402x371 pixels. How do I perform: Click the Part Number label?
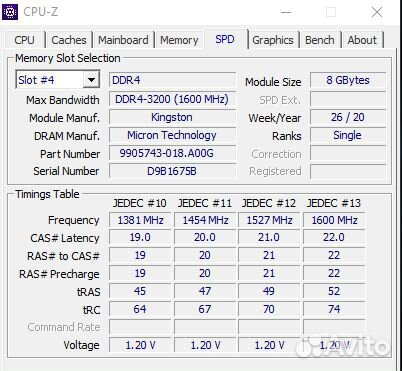(70, 154)
